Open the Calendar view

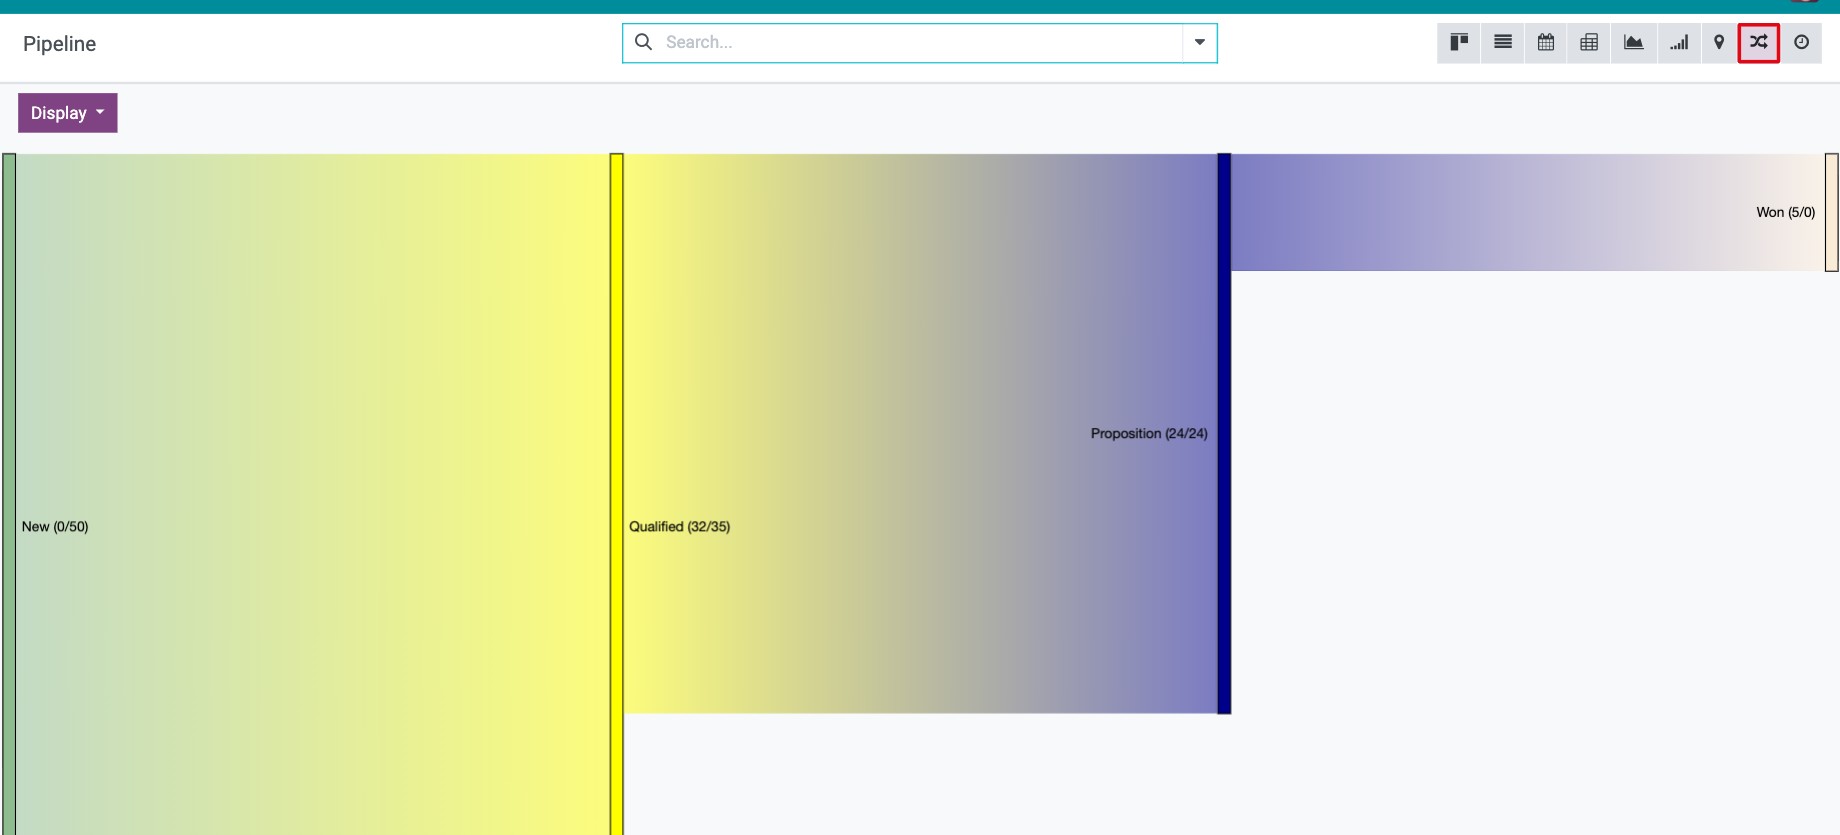click(x=1546, y=43)
